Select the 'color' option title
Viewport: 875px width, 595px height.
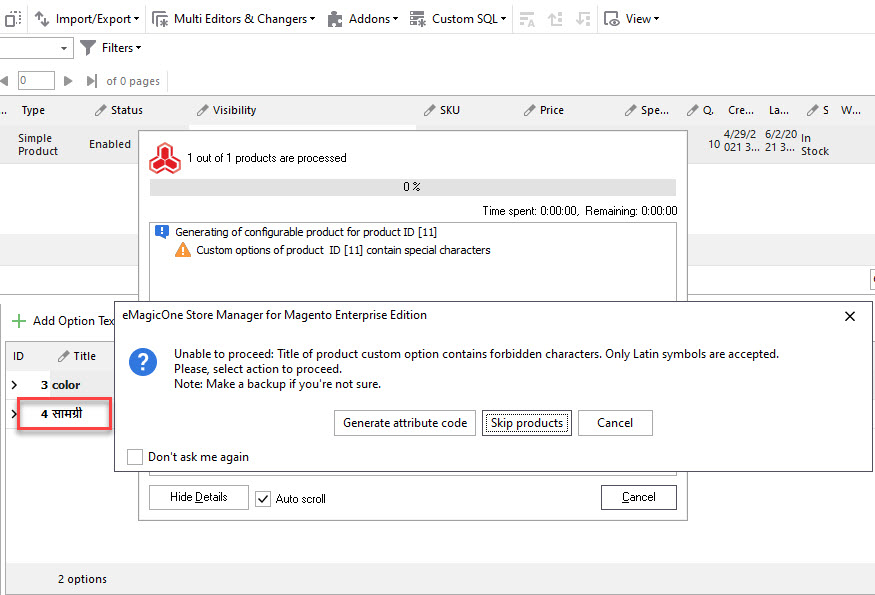pos(66,385)
